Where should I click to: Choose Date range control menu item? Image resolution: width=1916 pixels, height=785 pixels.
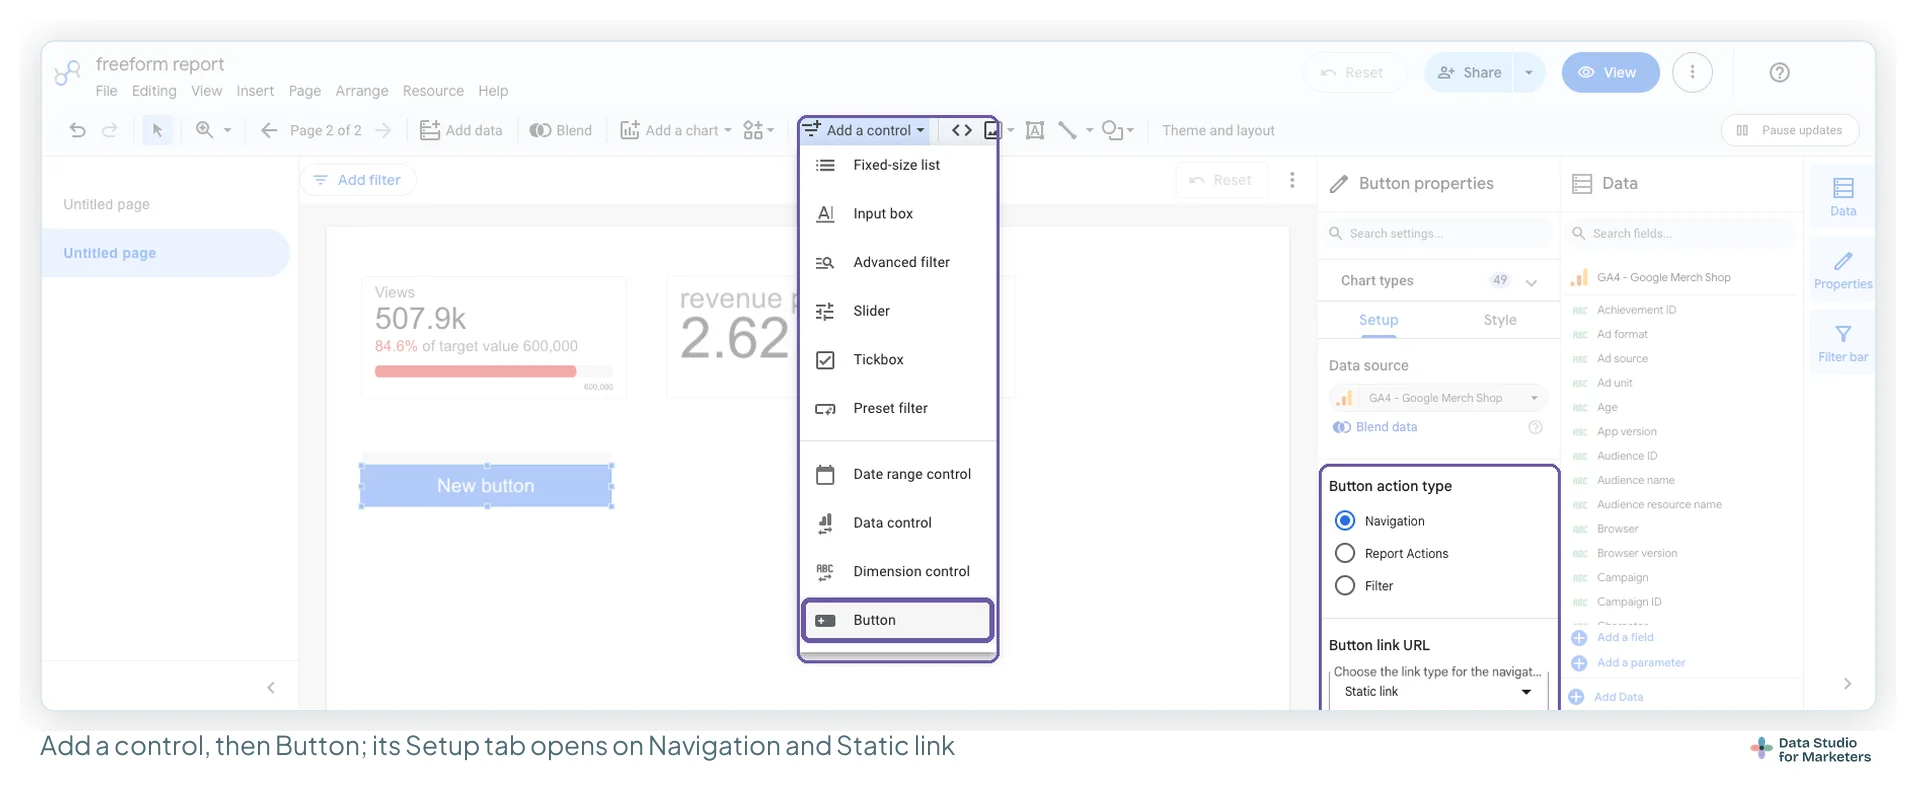[897, 474]
